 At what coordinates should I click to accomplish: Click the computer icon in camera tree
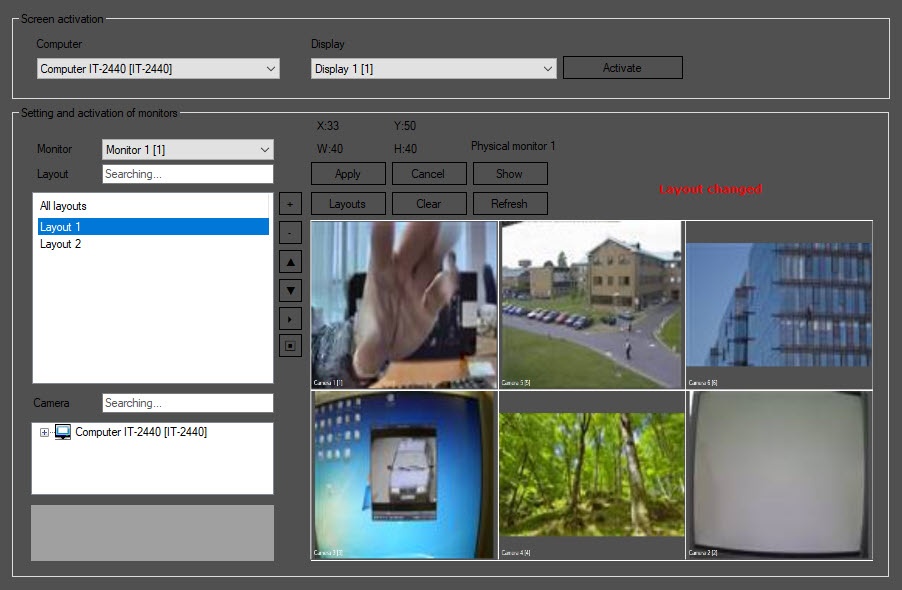pos(63,432)
